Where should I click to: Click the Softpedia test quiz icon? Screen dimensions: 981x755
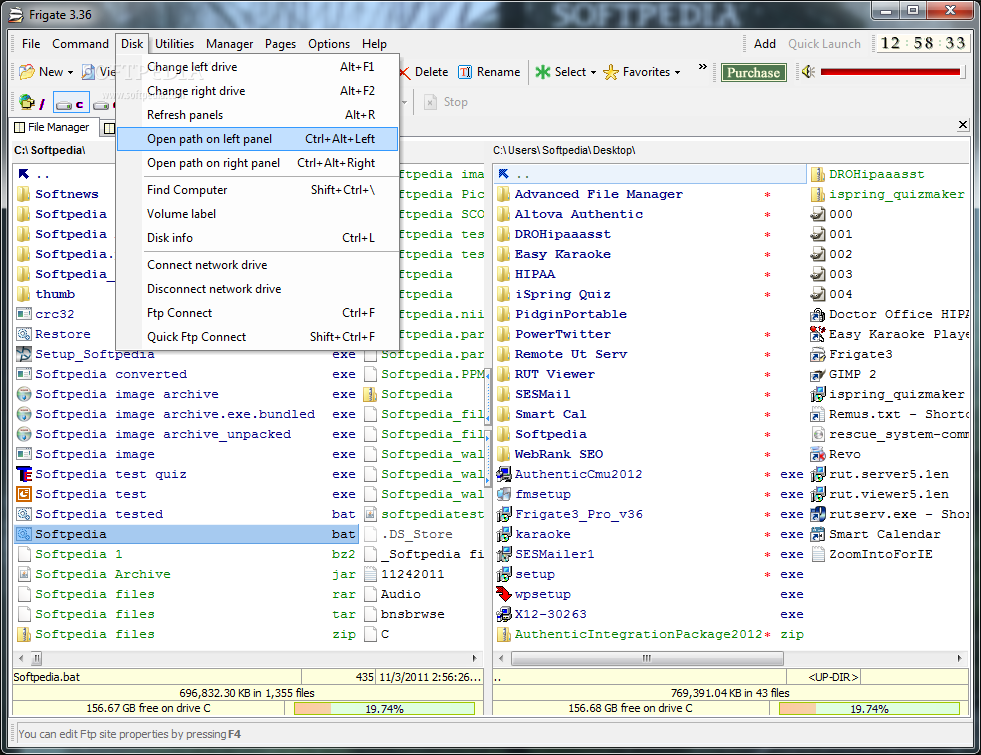pos(24,474)
